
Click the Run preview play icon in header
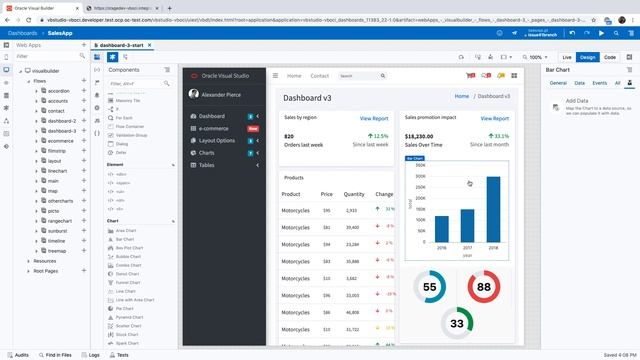[601, 33]
